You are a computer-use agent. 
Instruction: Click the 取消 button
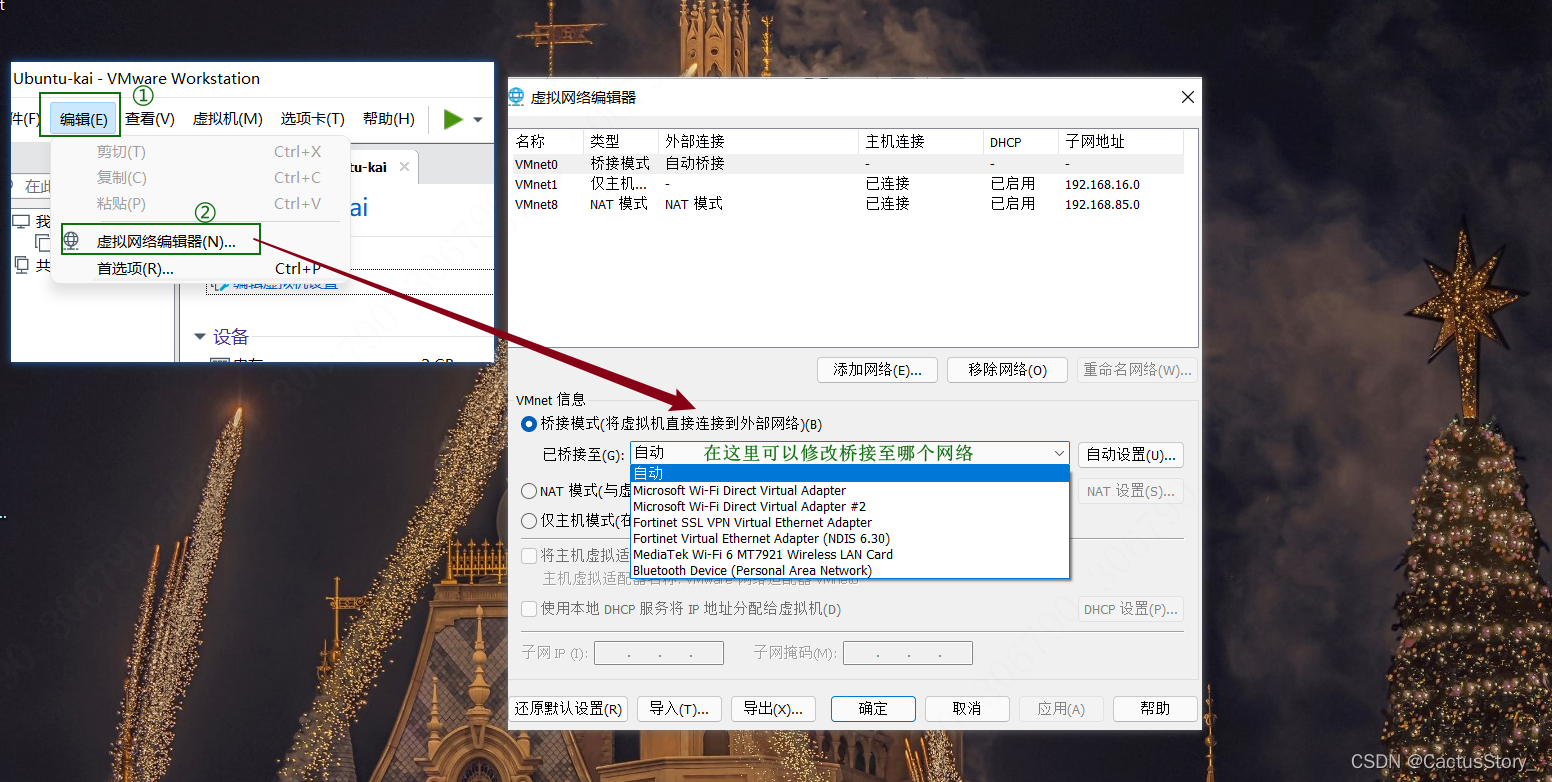click(x=967, y=709)
